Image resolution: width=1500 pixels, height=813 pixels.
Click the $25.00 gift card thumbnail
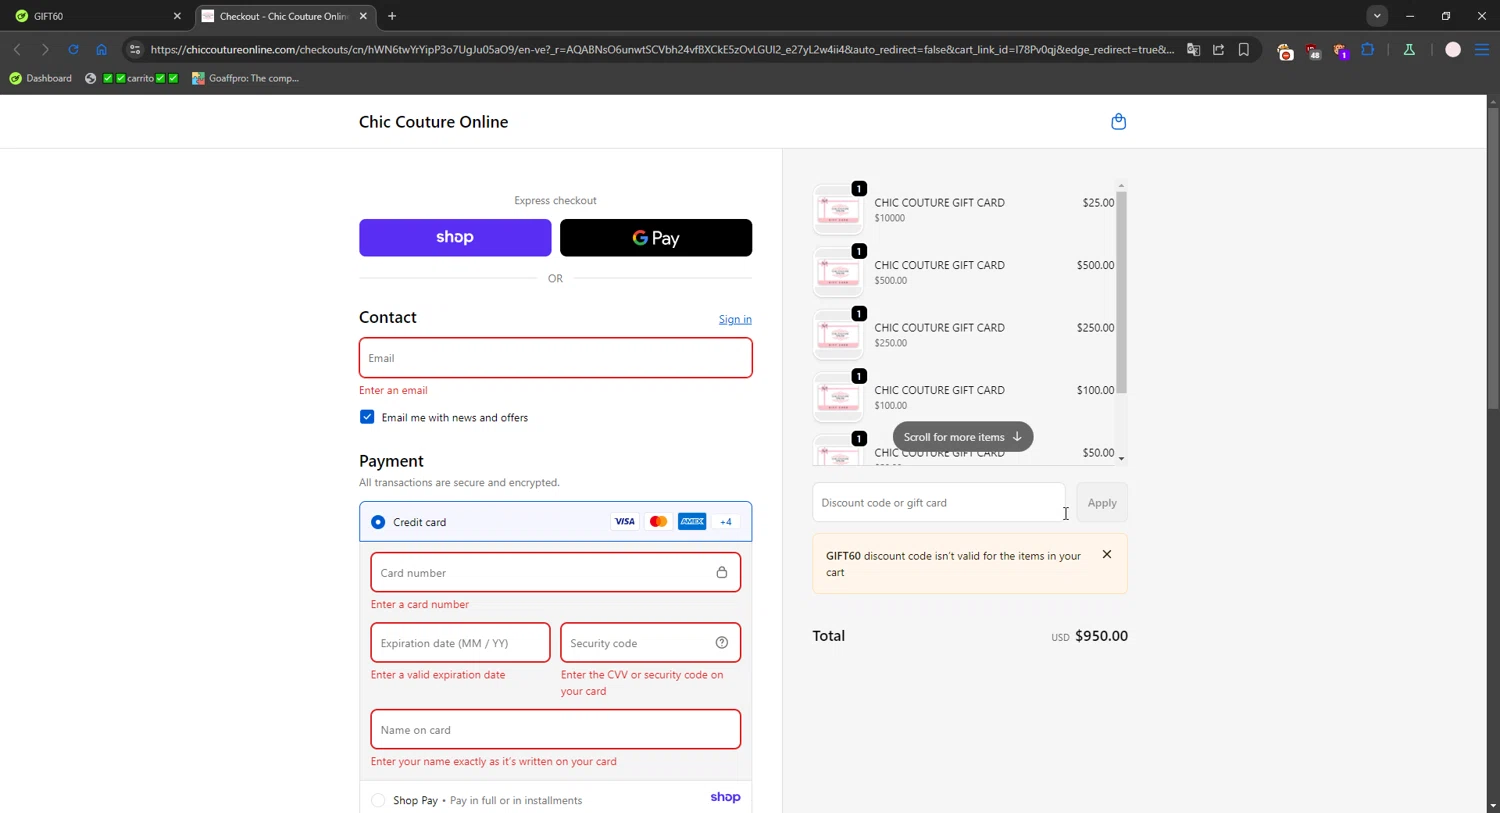click(x=838, y=210)
